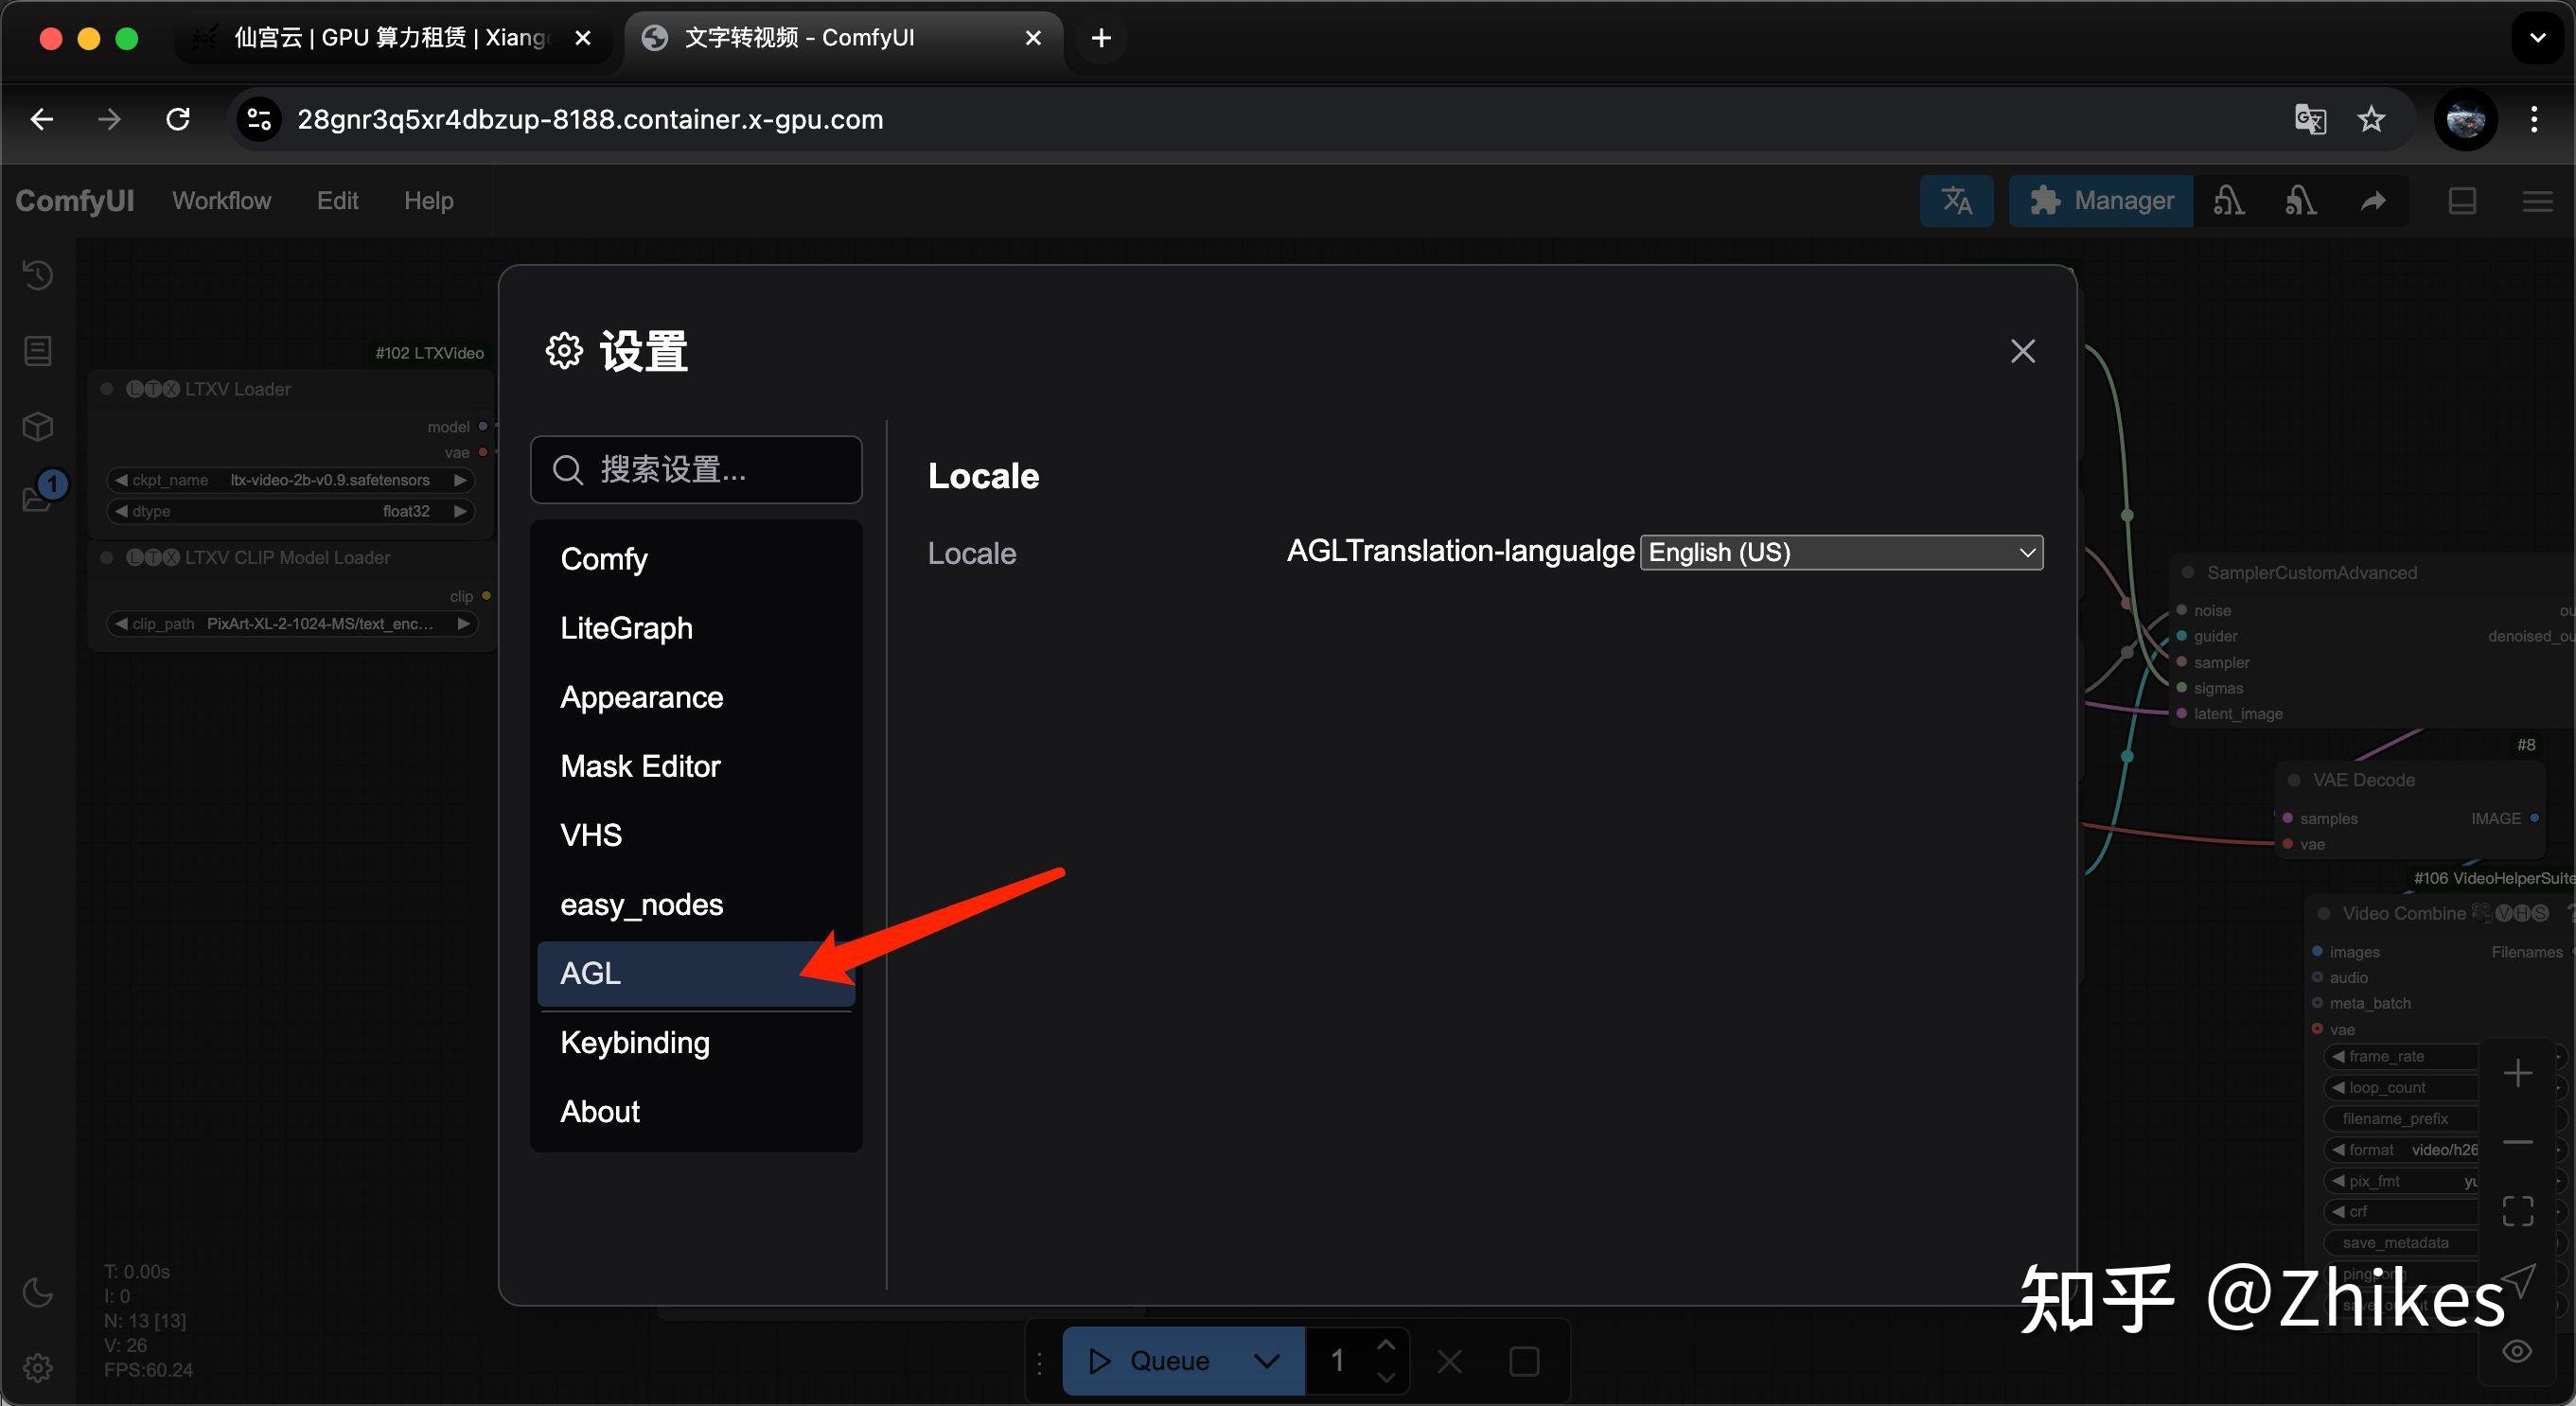Click the address bar URL
This screenshot has height=1406, width=2576.
tap(590, 120)
